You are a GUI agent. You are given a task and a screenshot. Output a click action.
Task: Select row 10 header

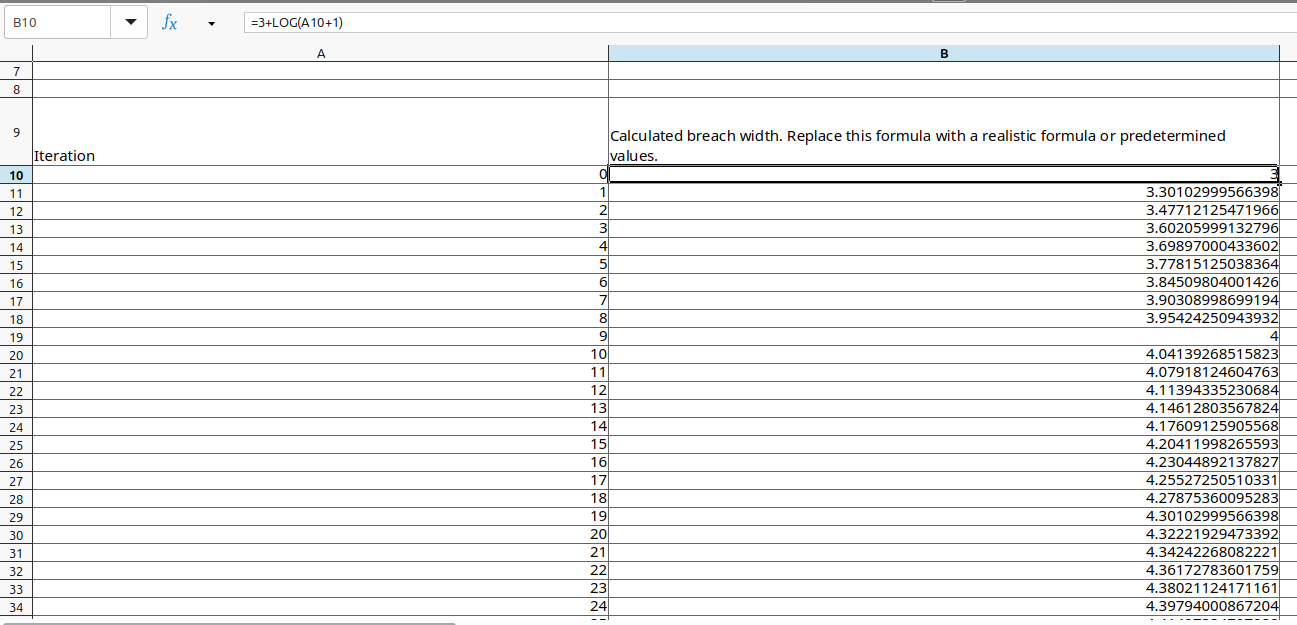(15, 175)
